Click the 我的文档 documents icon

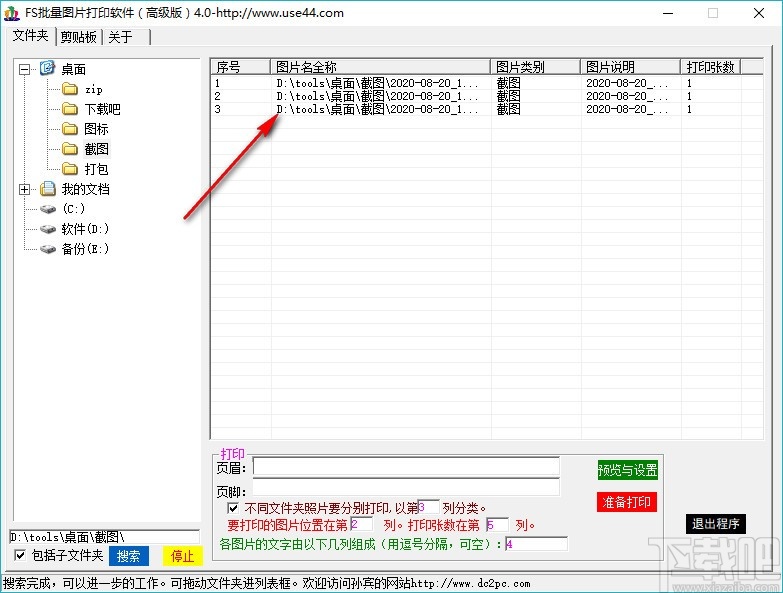(x=47, y=188)
